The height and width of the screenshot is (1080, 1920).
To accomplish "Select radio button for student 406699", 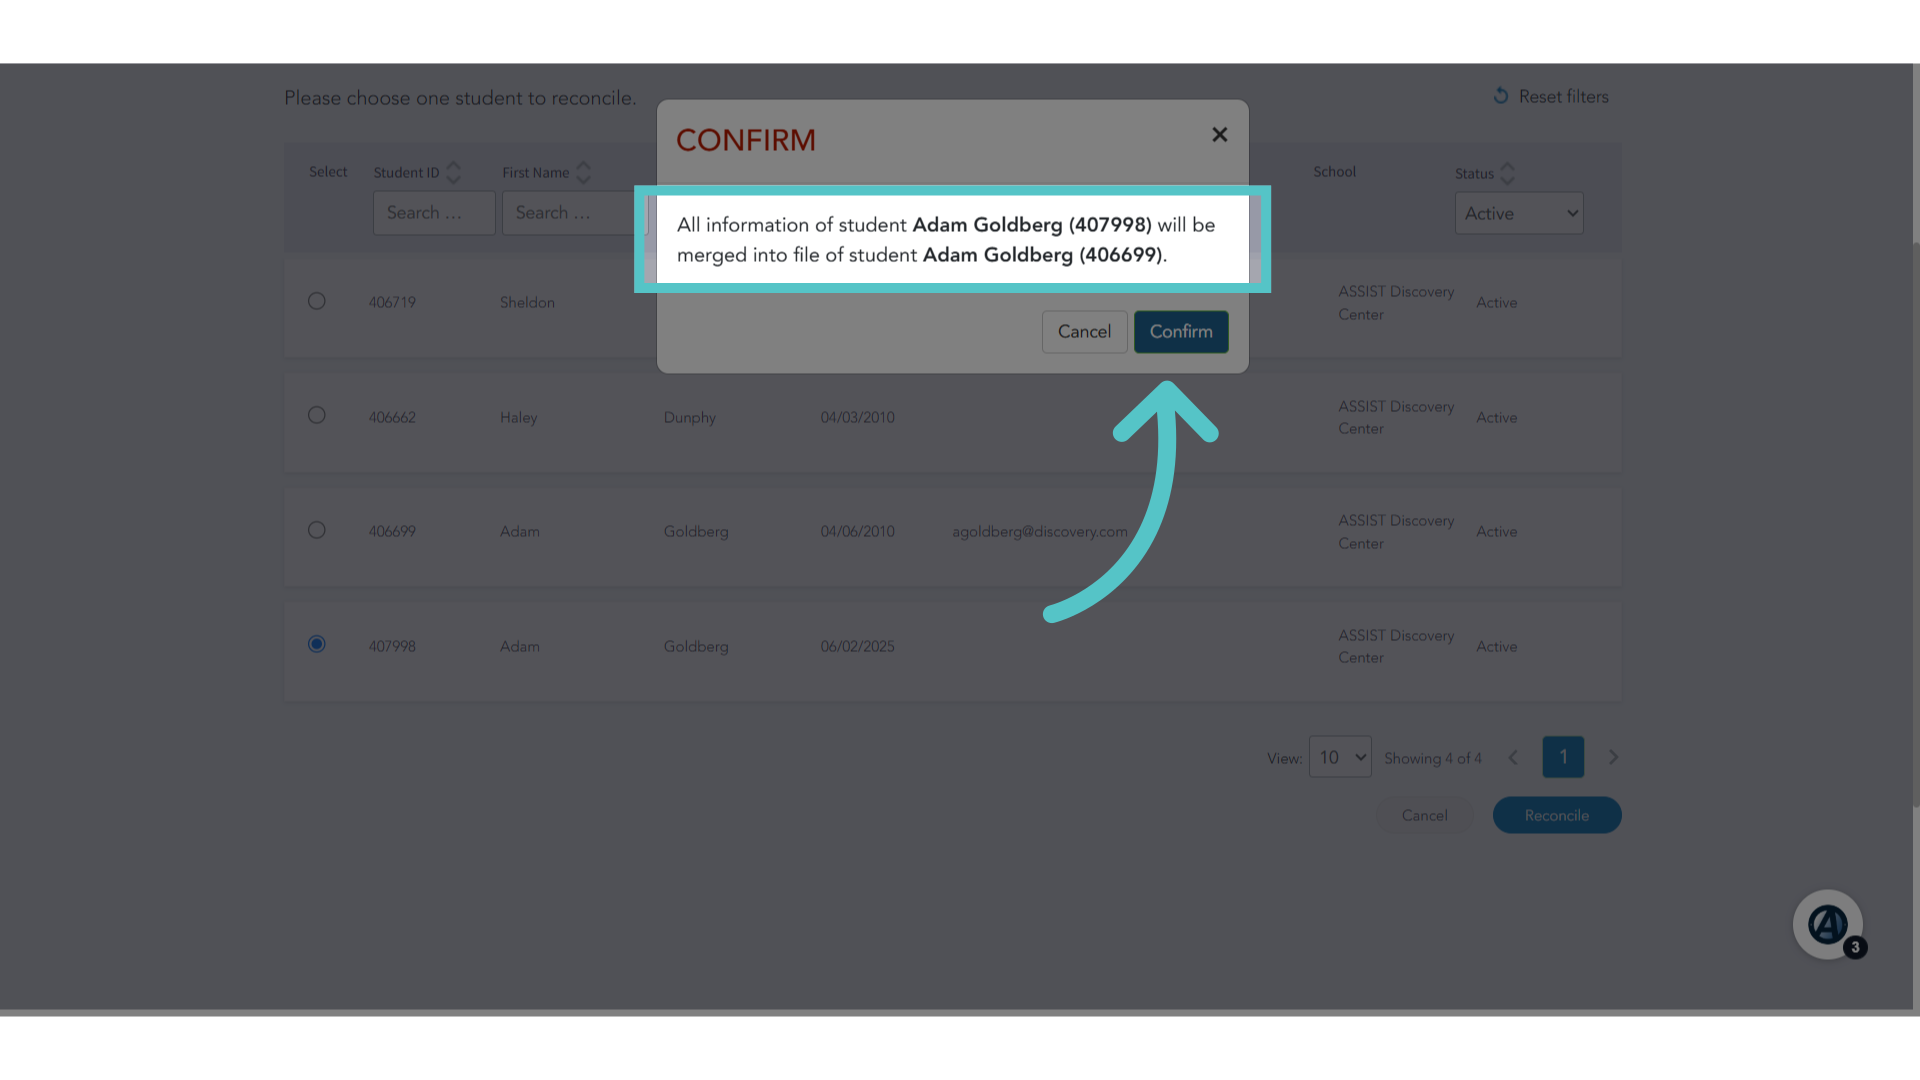I will click(317, 530).
